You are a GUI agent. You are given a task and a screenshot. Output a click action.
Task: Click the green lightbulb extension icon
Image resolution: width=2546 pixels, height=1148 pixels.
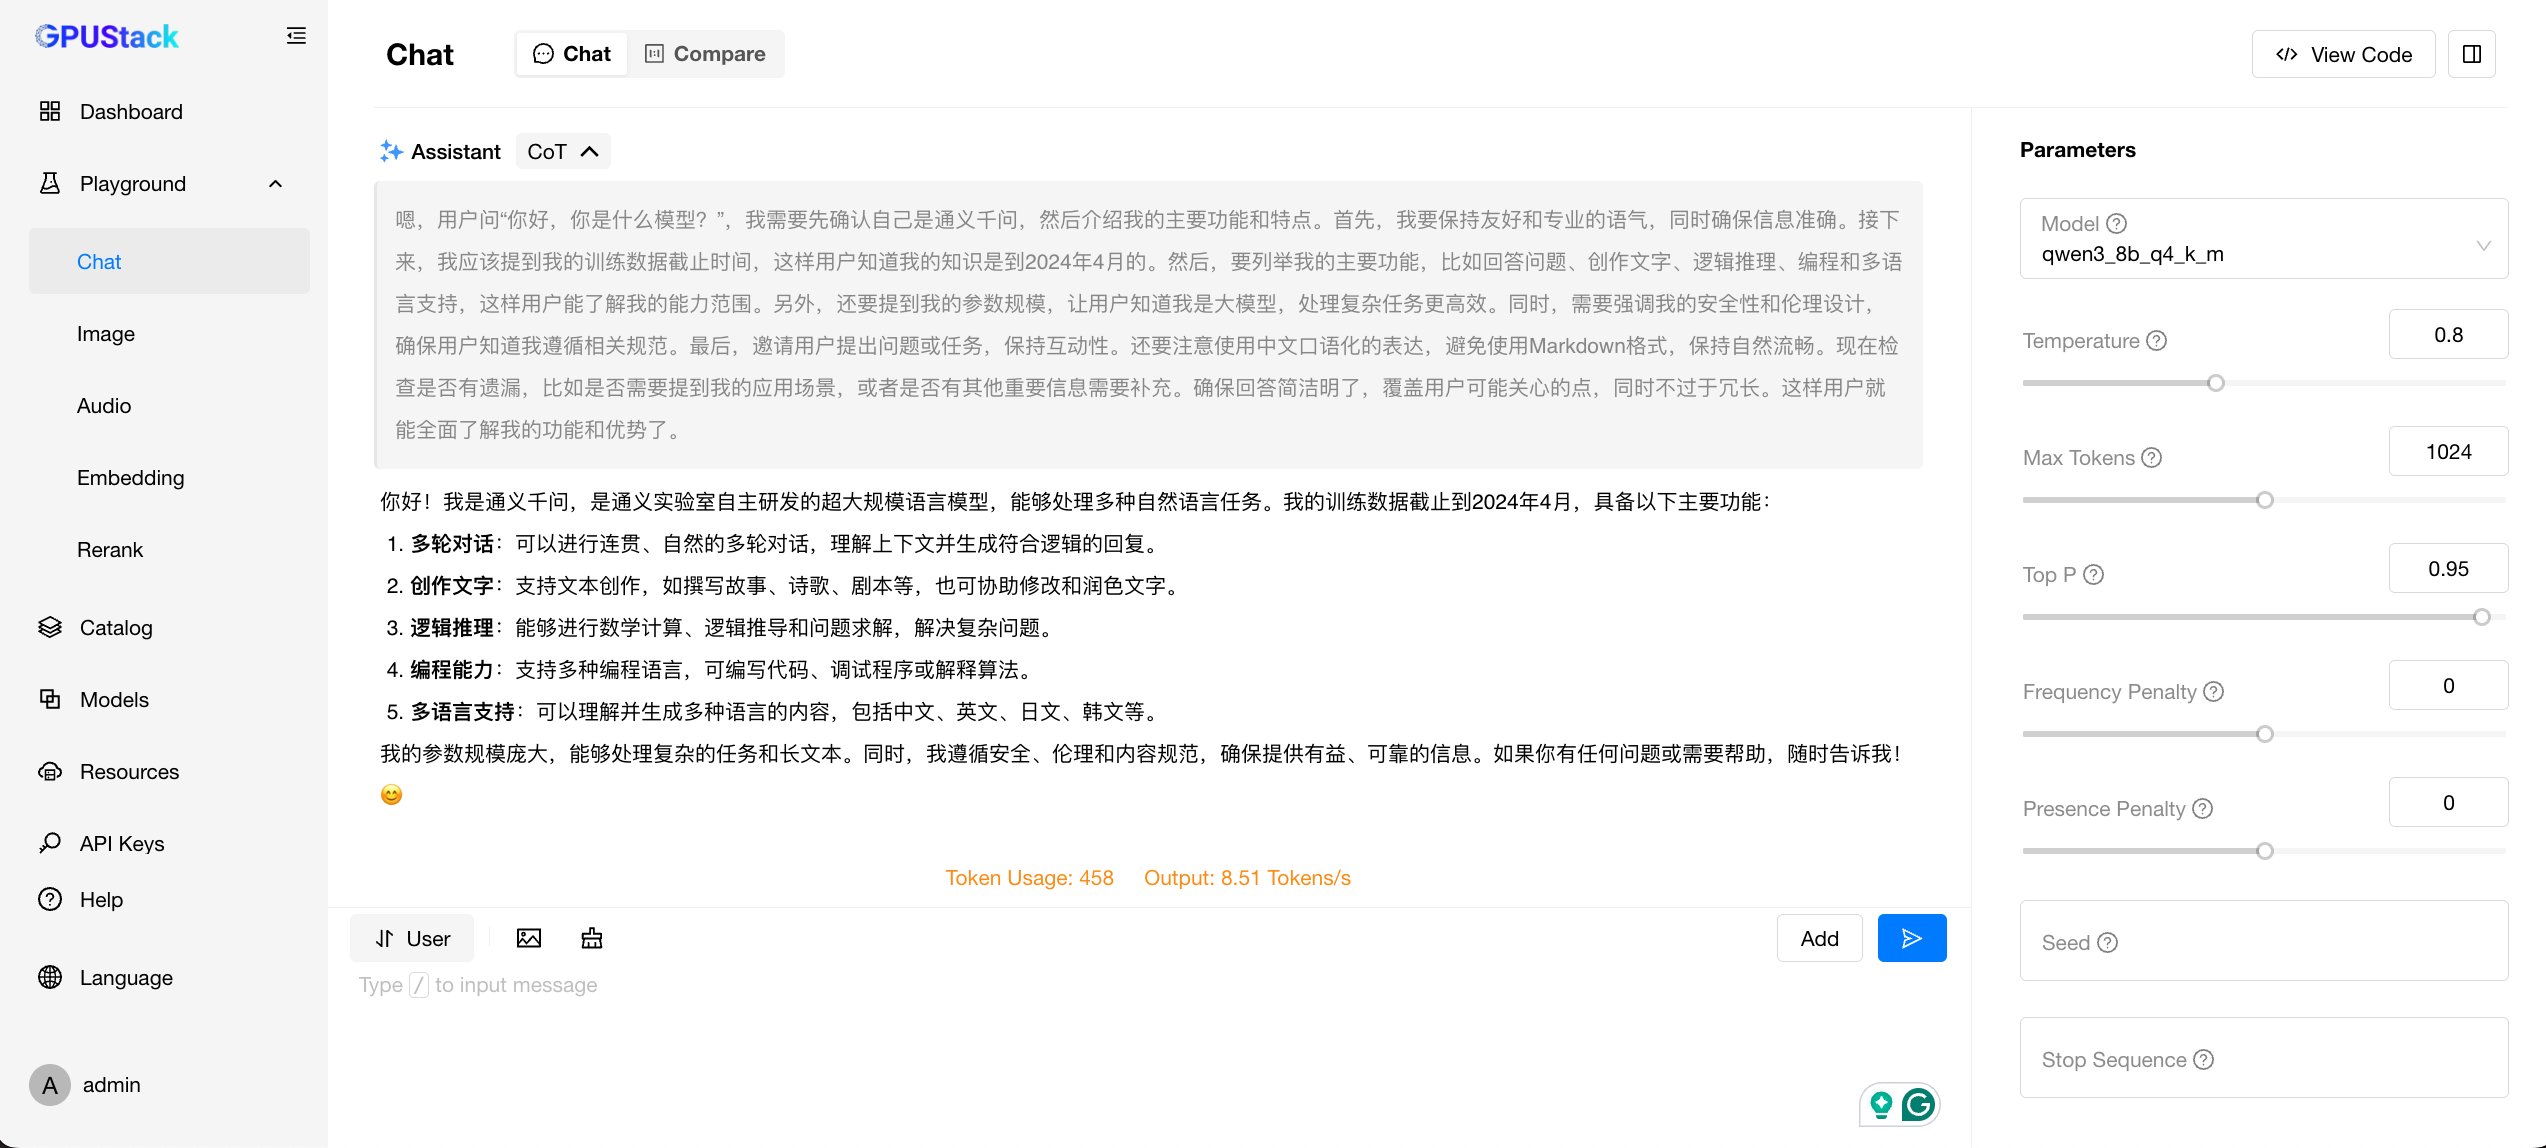1881,1105
